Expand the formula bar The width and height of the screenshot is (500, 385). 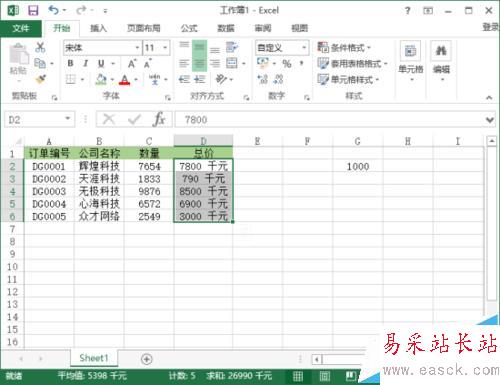coord(490,120)
